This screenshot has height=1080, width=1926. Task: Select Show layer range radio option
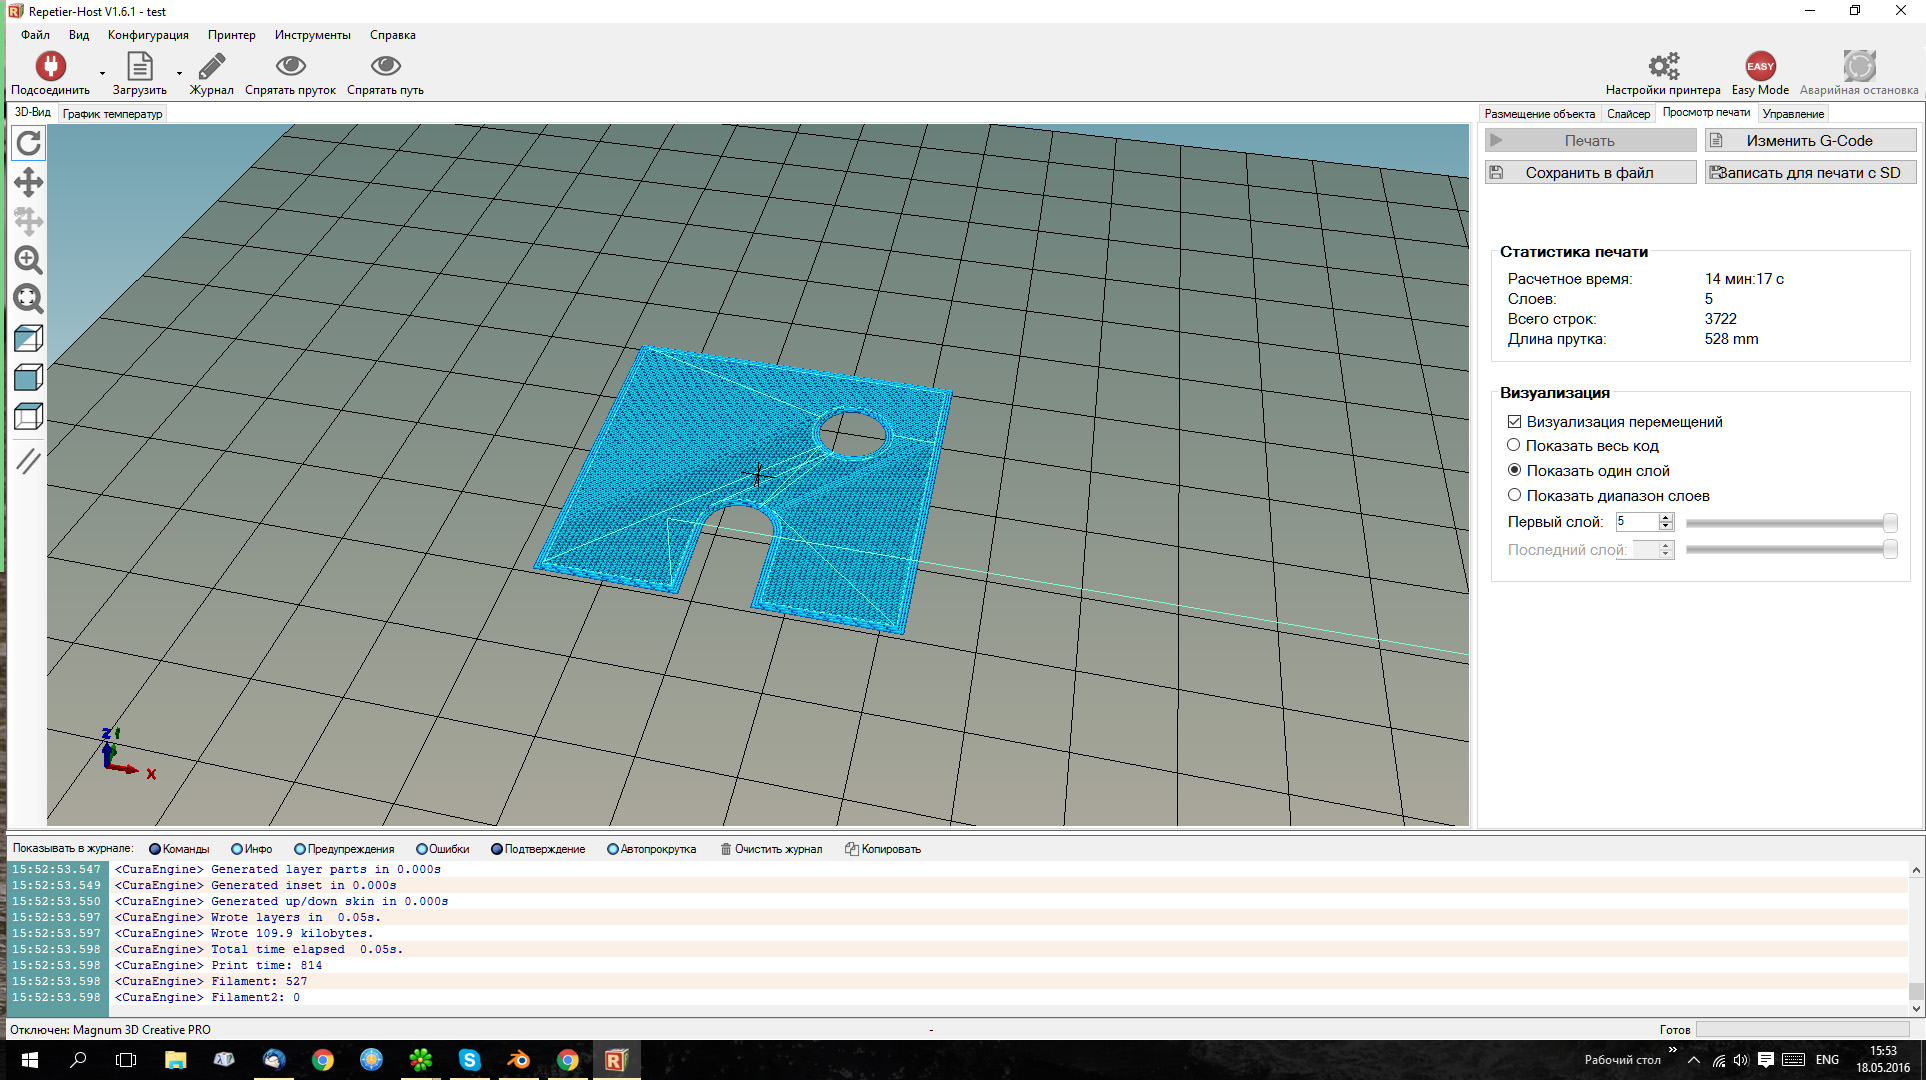pos(1514,496)
